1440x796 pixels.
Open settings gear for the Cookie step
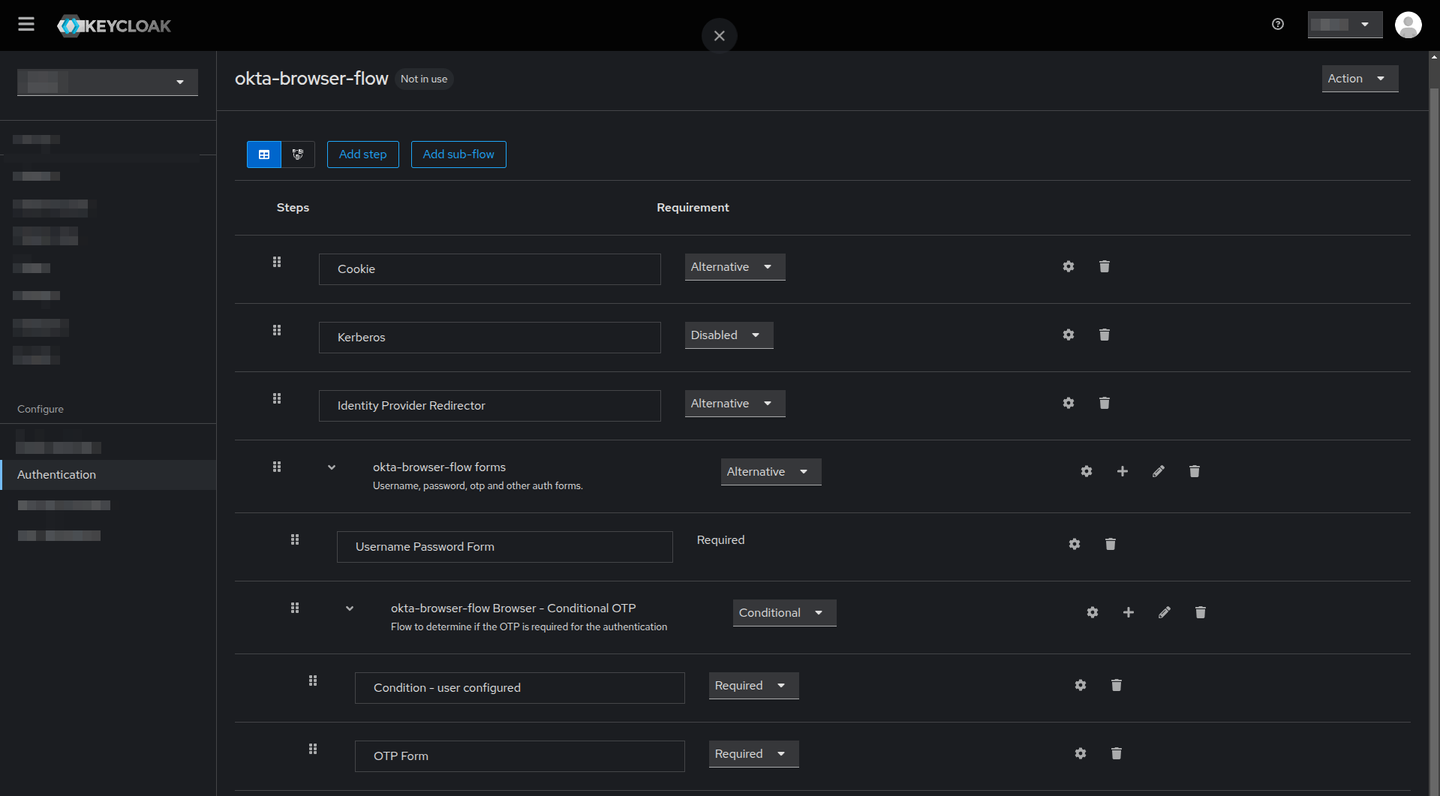point(1068,266)
